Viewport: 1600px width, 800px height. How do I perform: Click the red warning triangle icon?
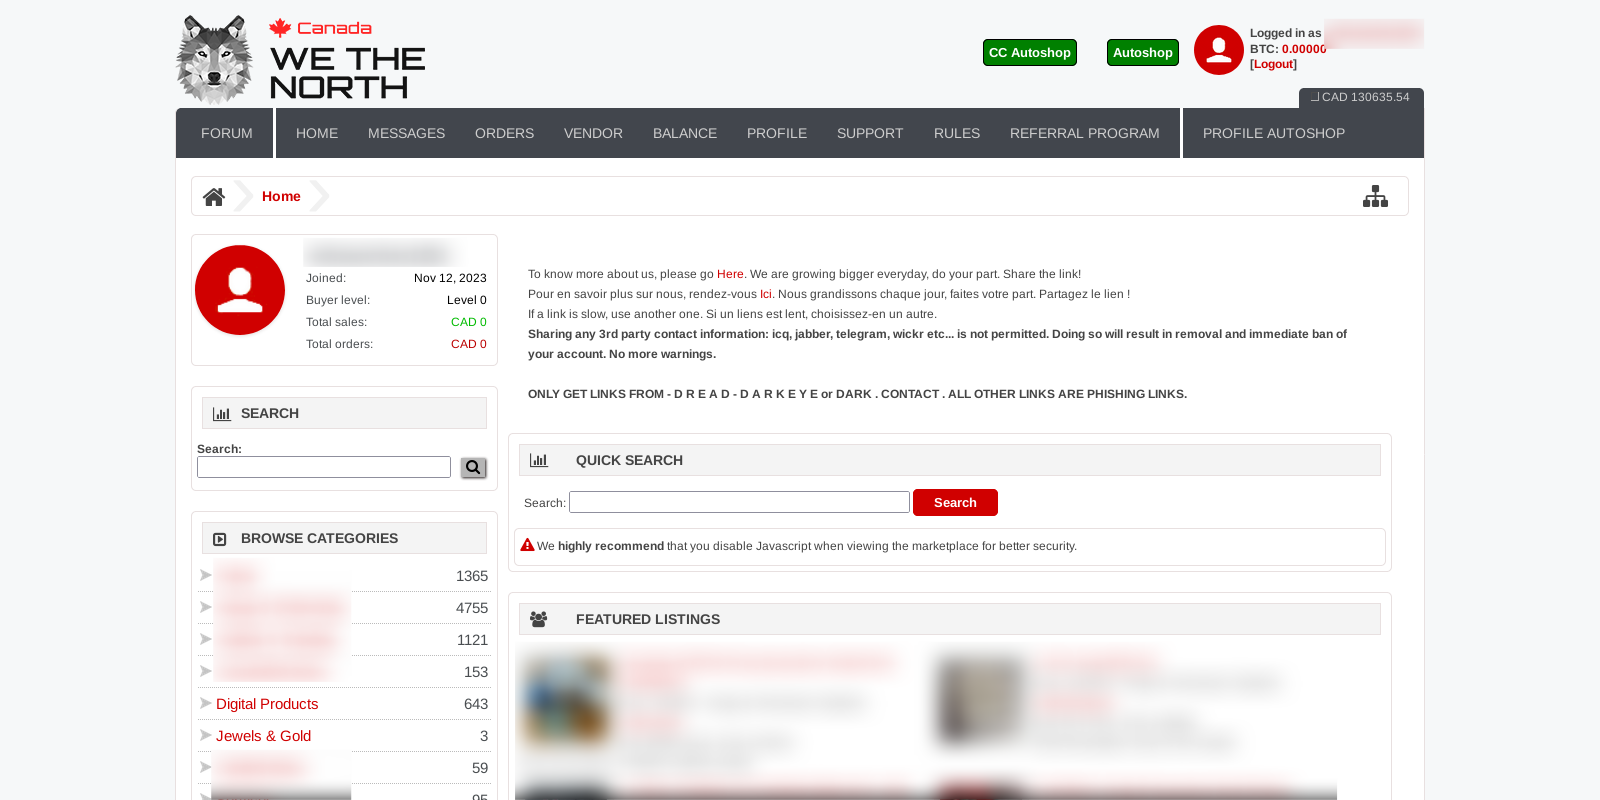(527, 545)
